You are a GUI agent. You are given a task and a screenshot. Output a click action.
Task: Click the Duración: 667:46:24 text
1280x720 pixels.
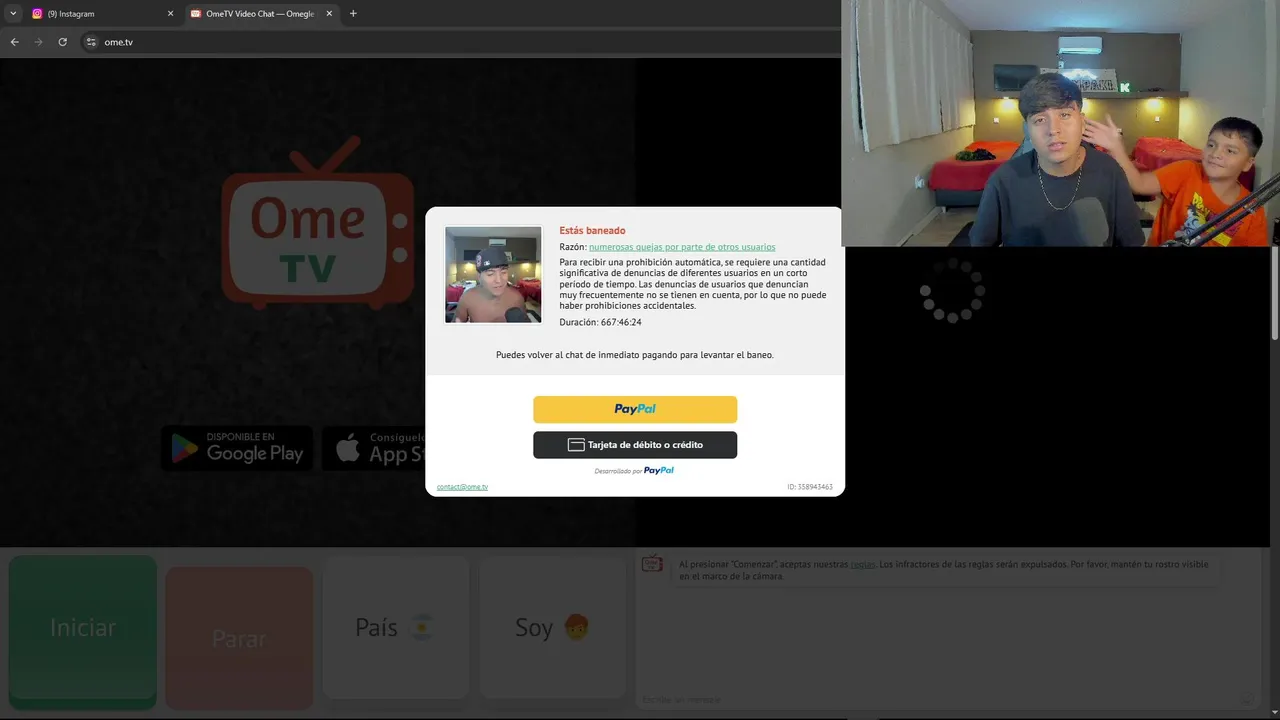(x=600, y=323)
